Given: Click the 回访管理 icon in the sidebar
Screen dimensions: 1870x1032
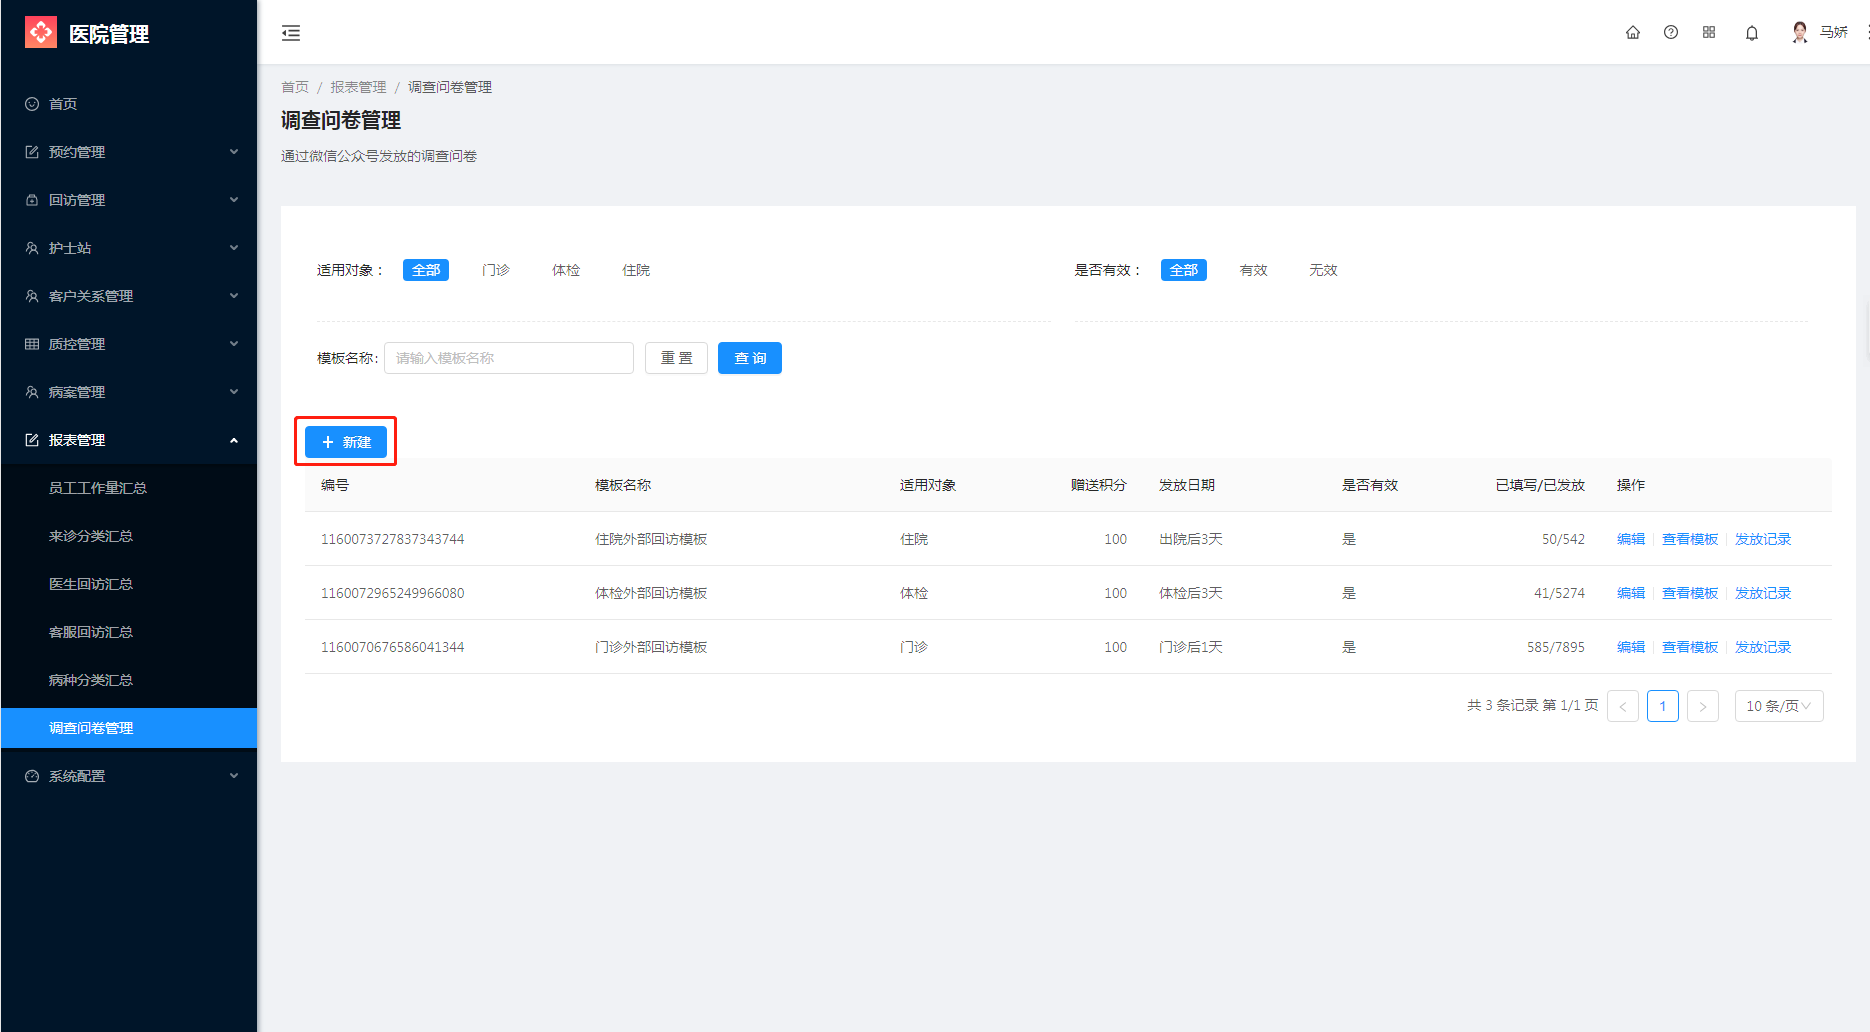Looking at the screenshot, I should [x=32, y=200].
